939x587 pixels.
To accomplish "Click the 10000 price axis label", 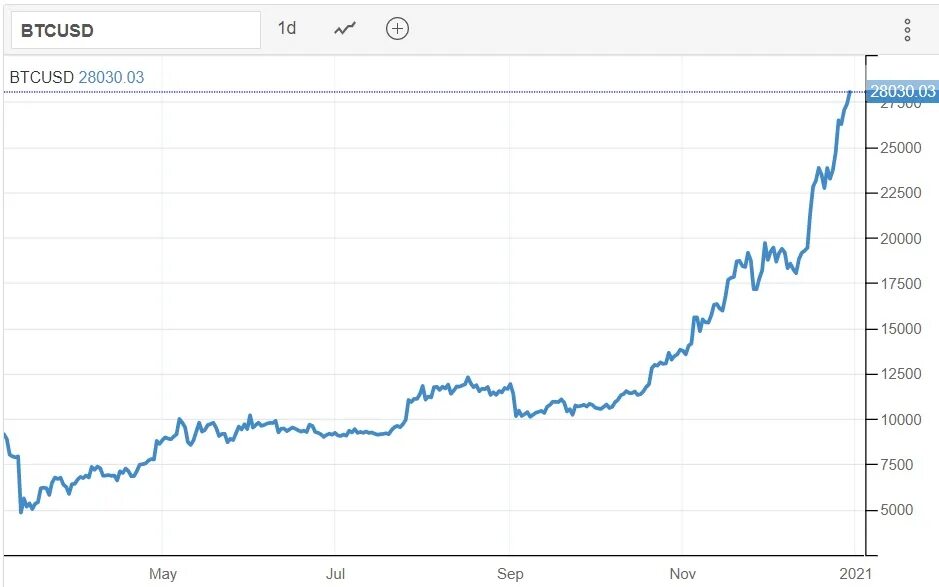I will (x=901, y=419).
